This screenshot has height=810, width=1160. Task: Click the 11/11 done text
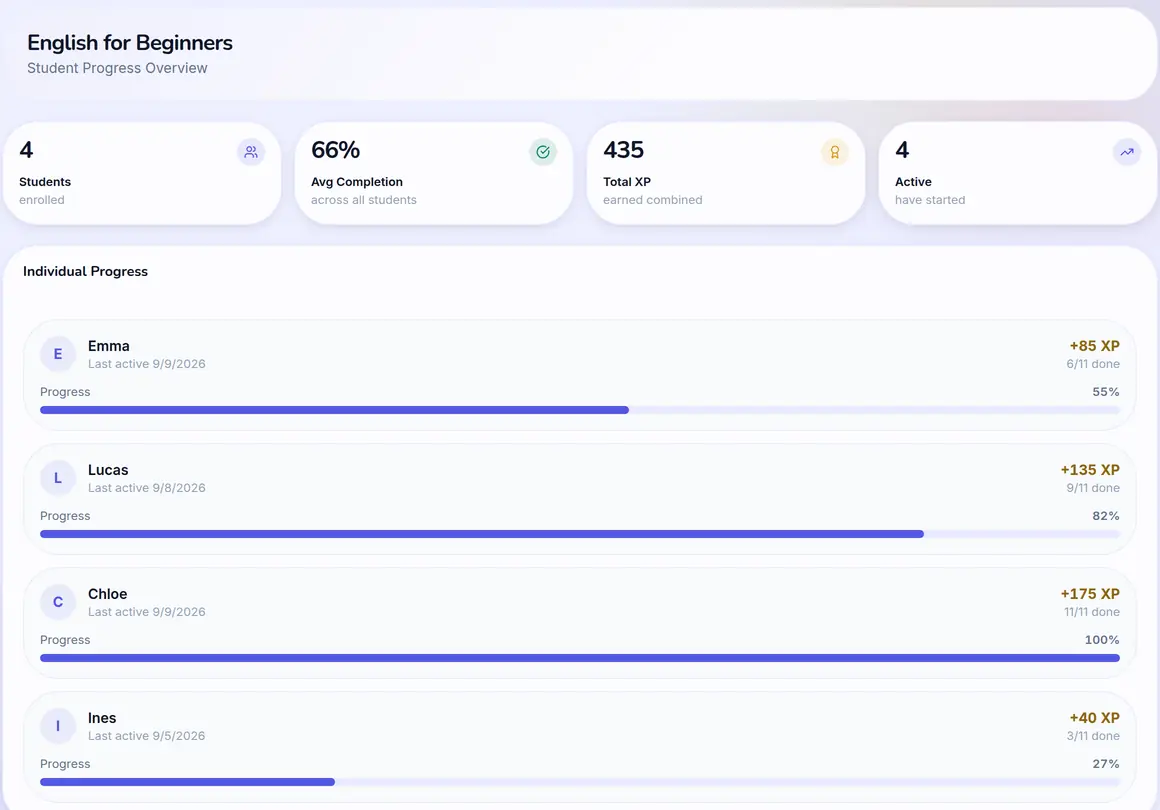click(1092, 612)
